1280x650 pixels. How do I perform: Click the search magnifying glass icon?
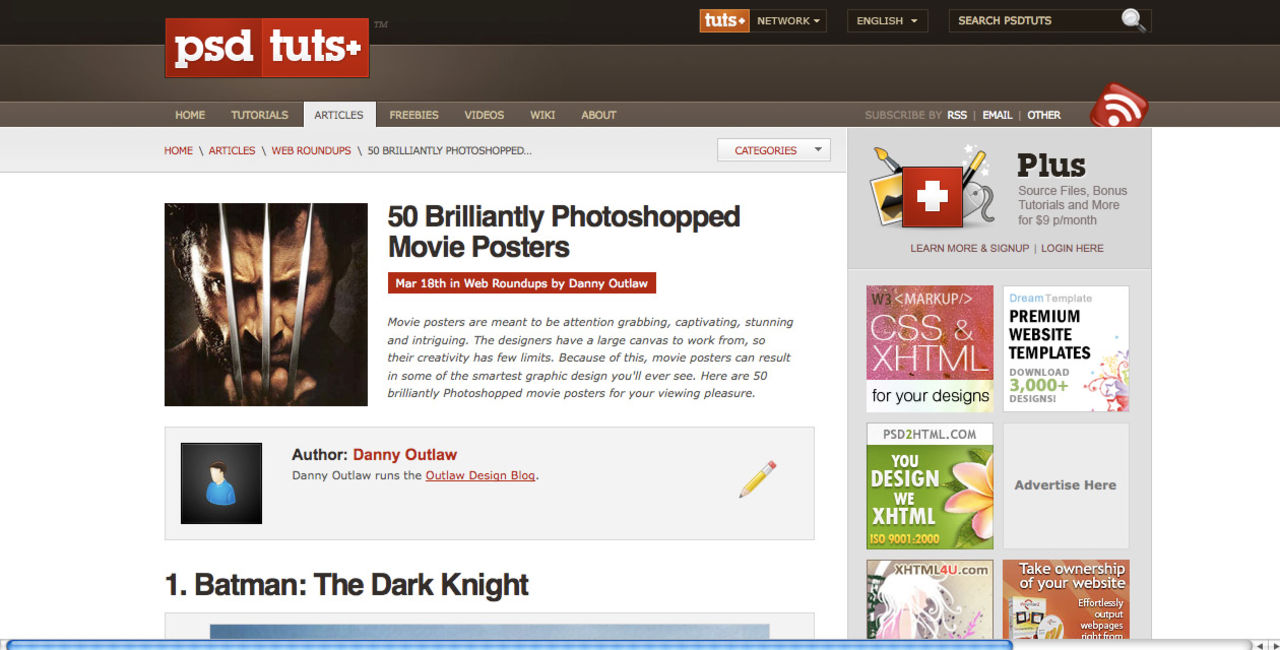[1133, 20]
